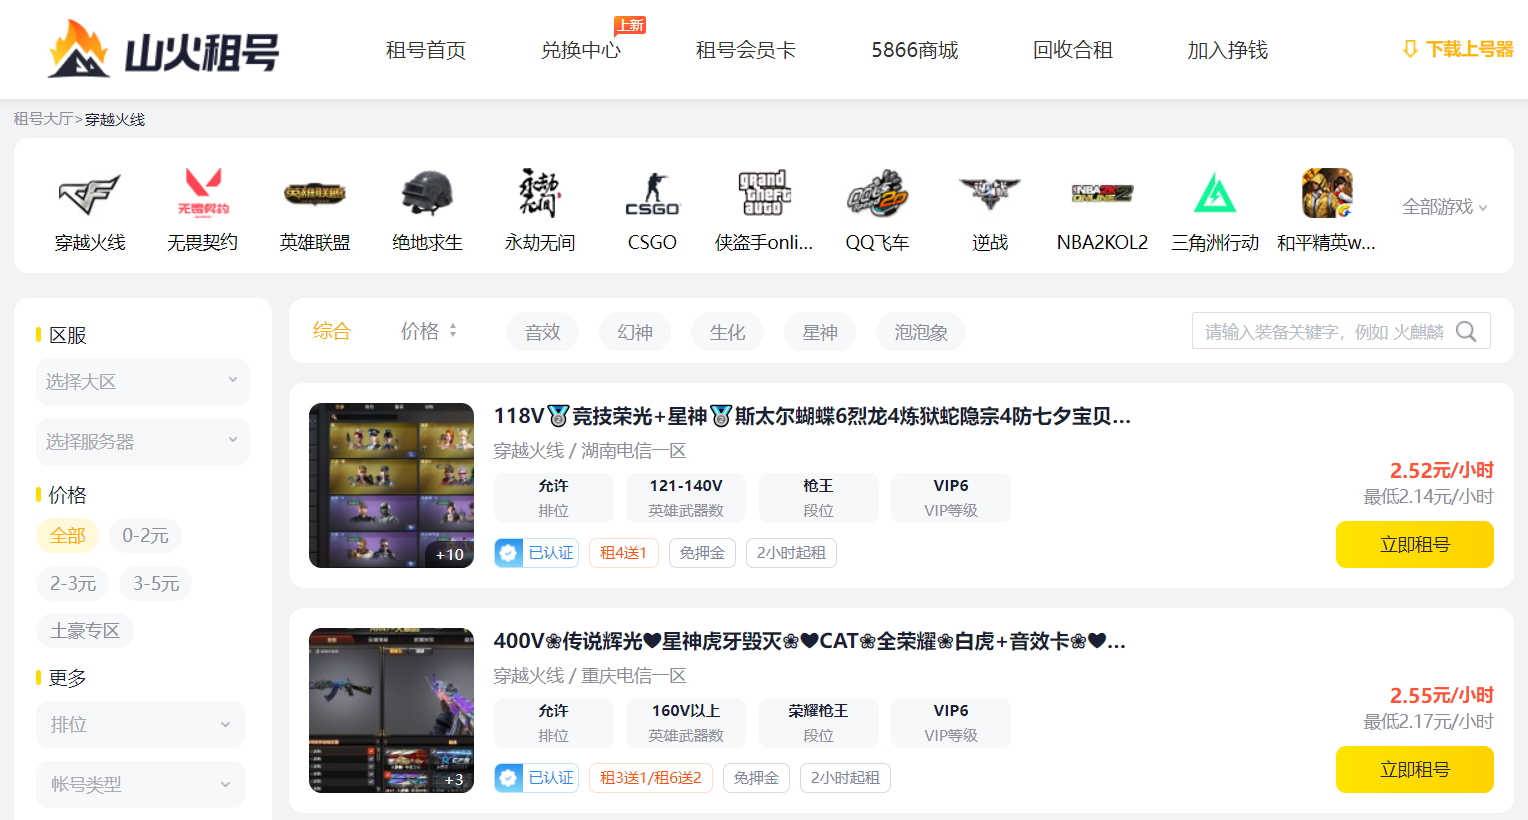Go to 兑换中心 in top navigation

tap(580, 50)
